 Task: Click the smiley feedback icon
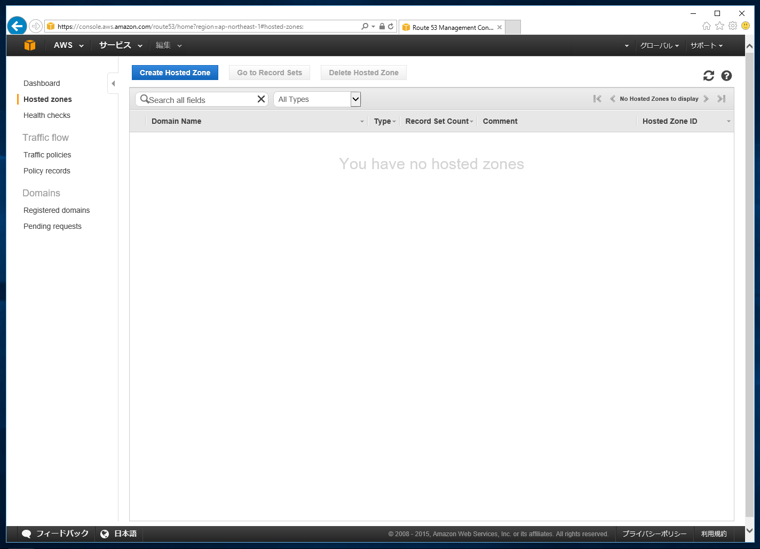746,26
